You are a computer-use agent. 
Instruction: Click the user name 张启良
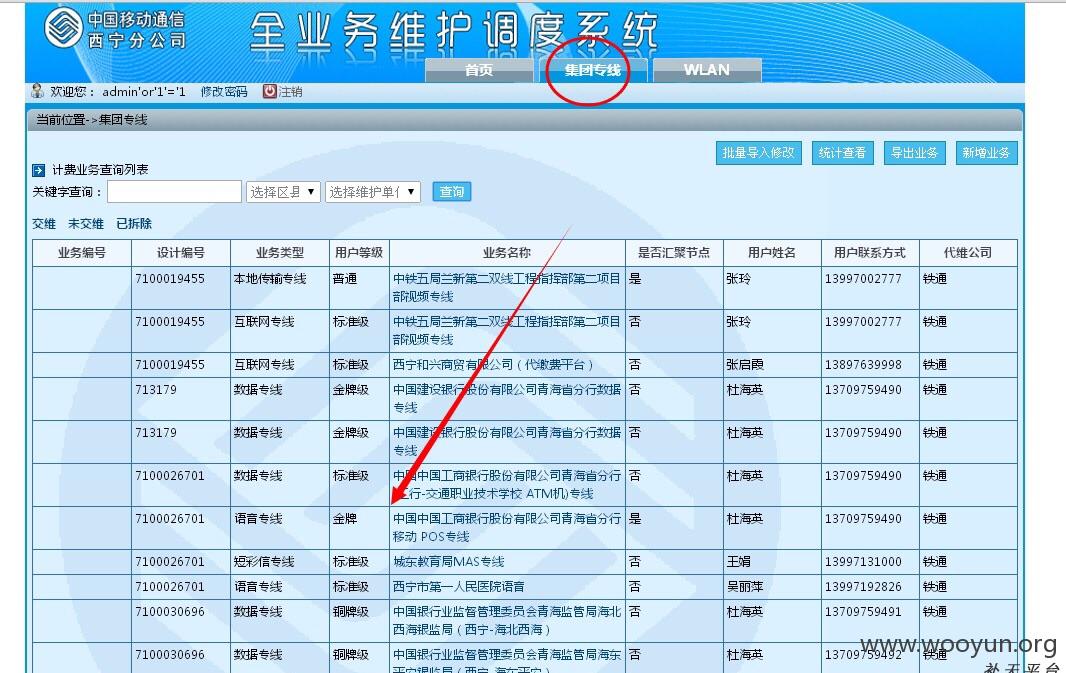point(745,365)
